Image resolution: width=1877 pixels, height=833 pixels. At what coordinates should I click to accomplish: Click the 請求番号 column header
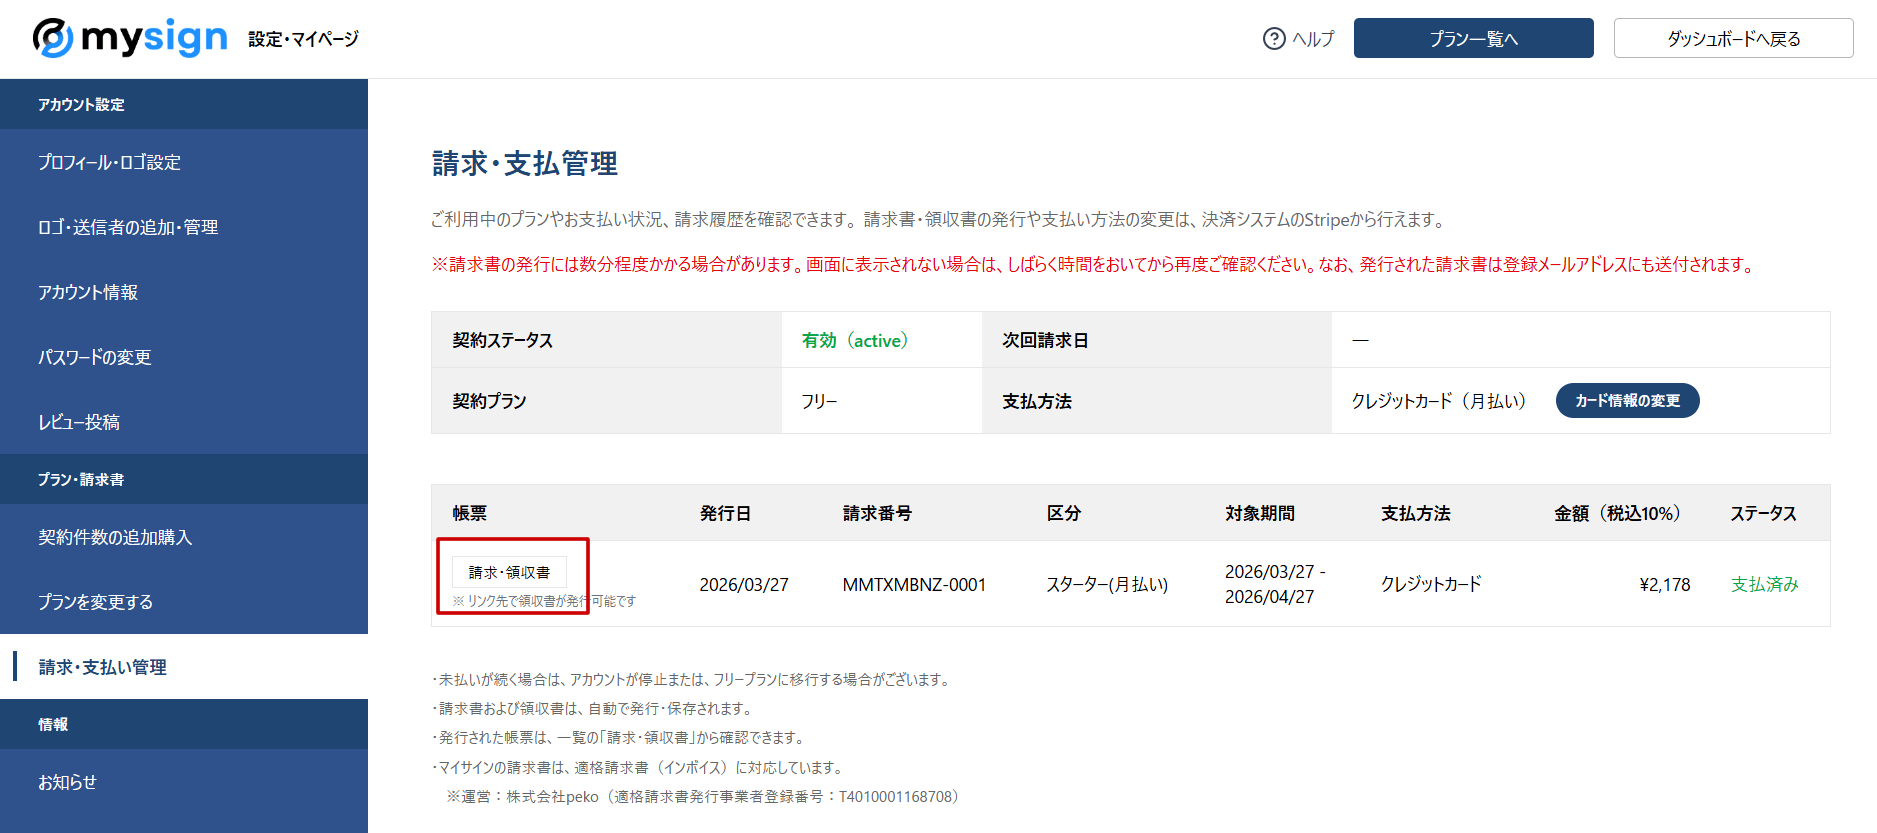click(877, 513)
